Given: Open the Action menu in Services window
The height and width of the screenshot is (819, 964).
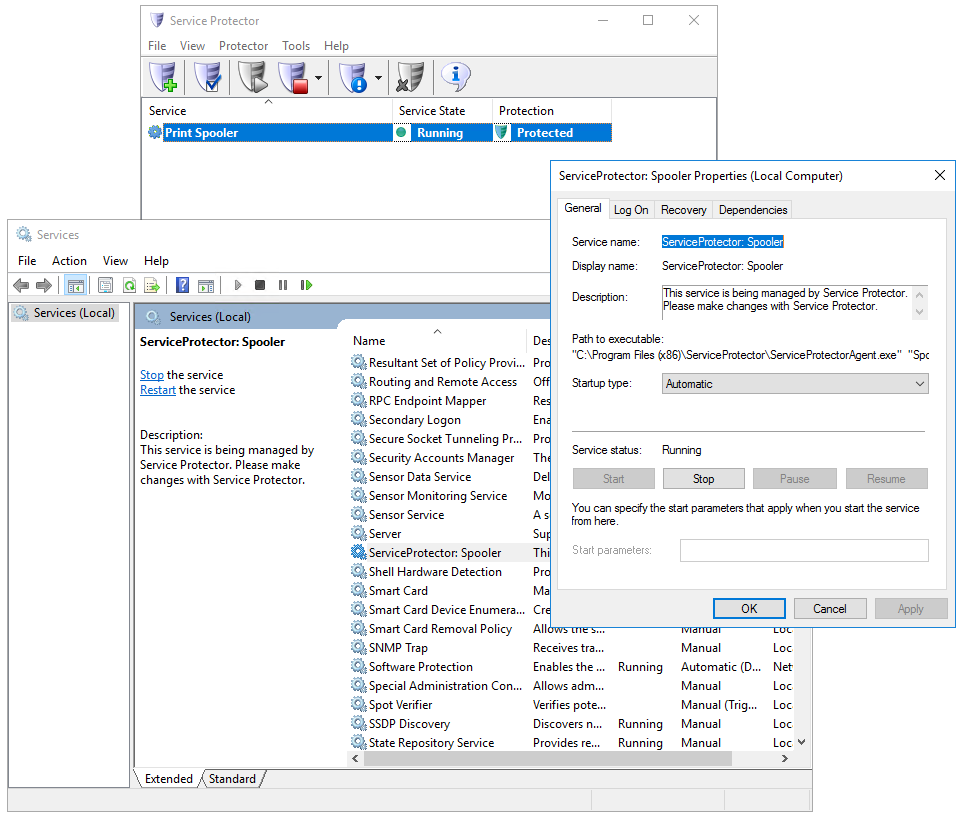Looking at the screenshot, I should coord(69,261).
